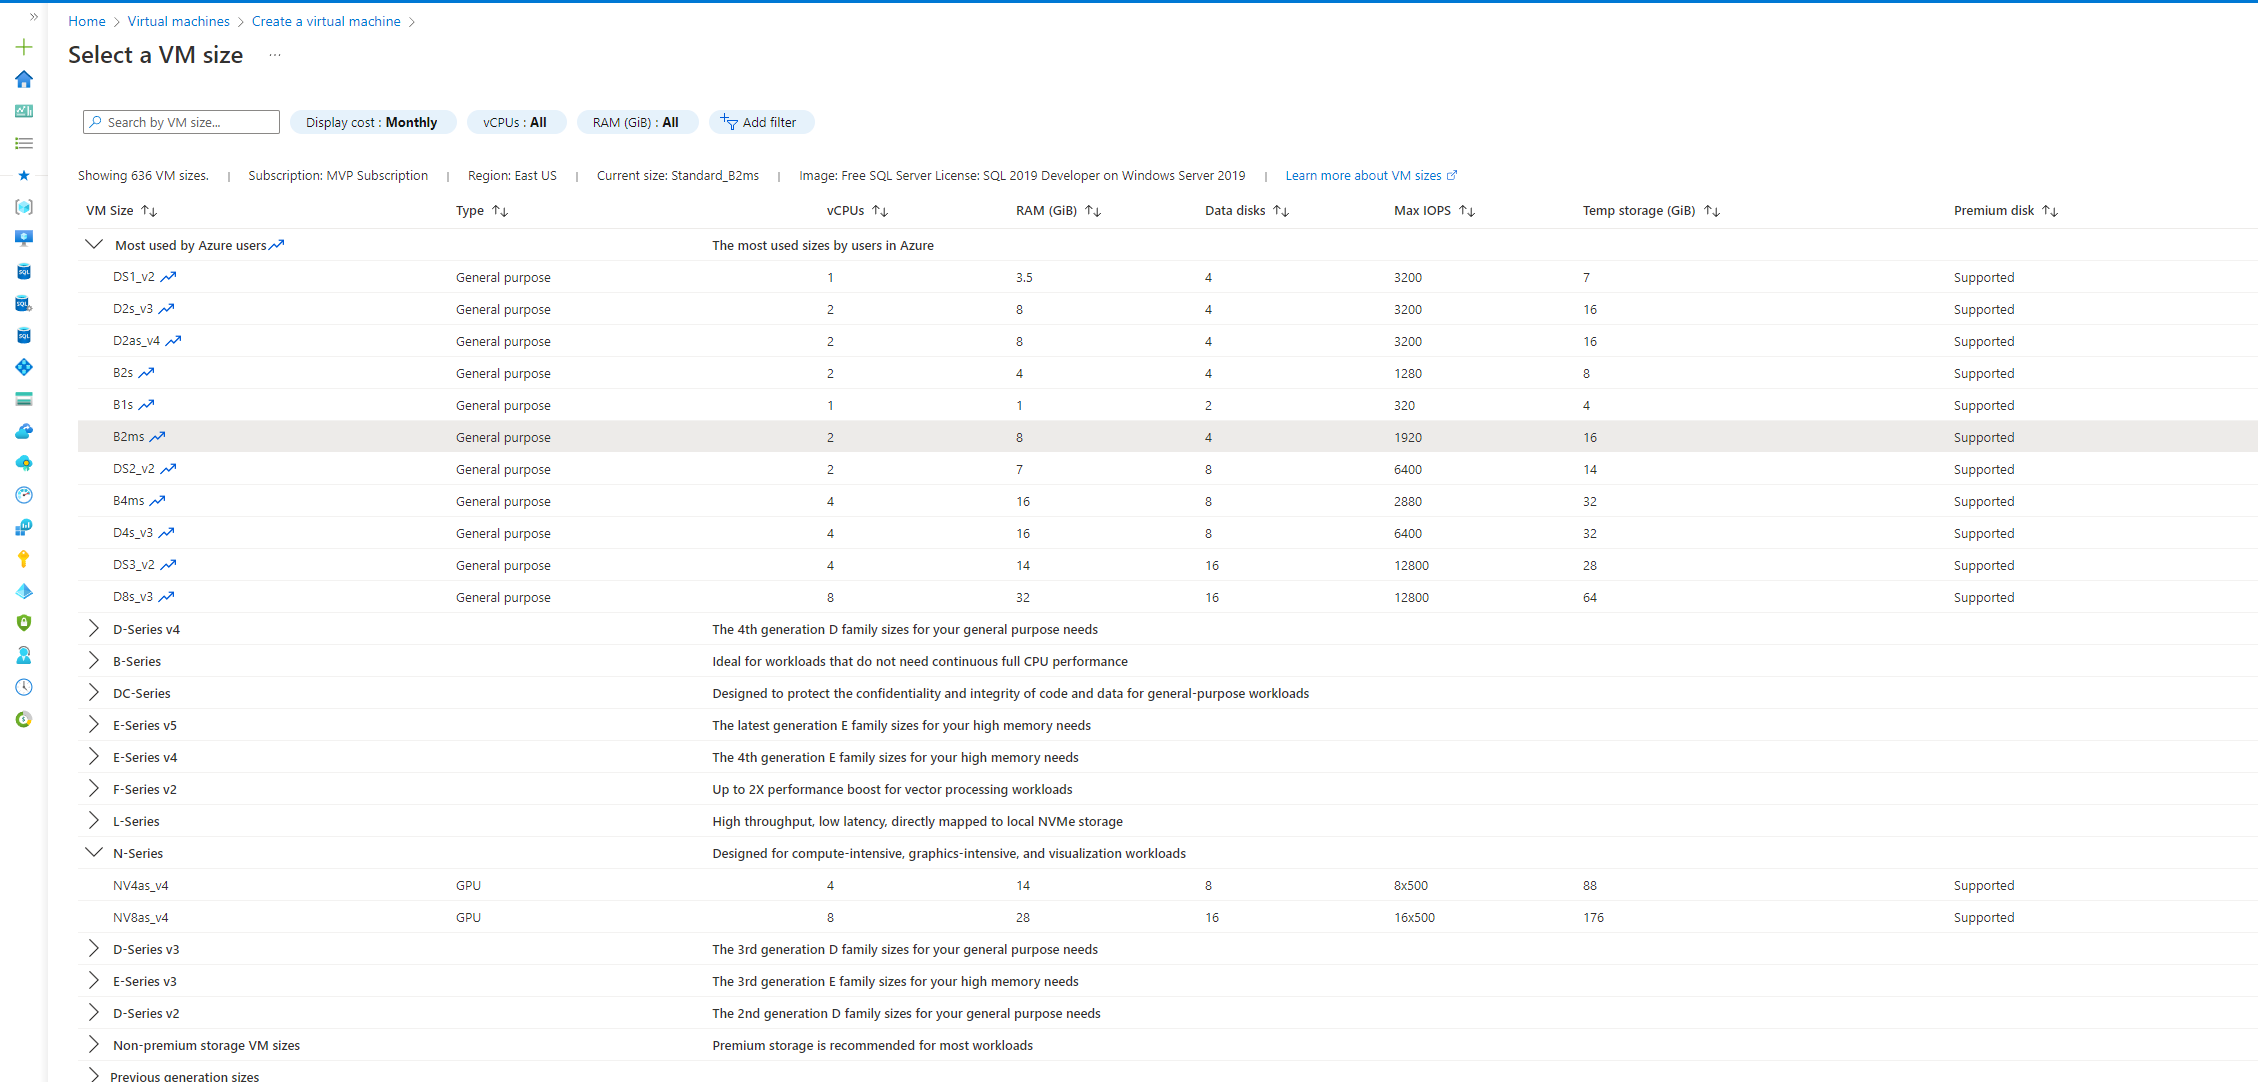Sort by the Premium disk column arrows
This screenshot has width=2258, height=1082.
pos(2050,211)
